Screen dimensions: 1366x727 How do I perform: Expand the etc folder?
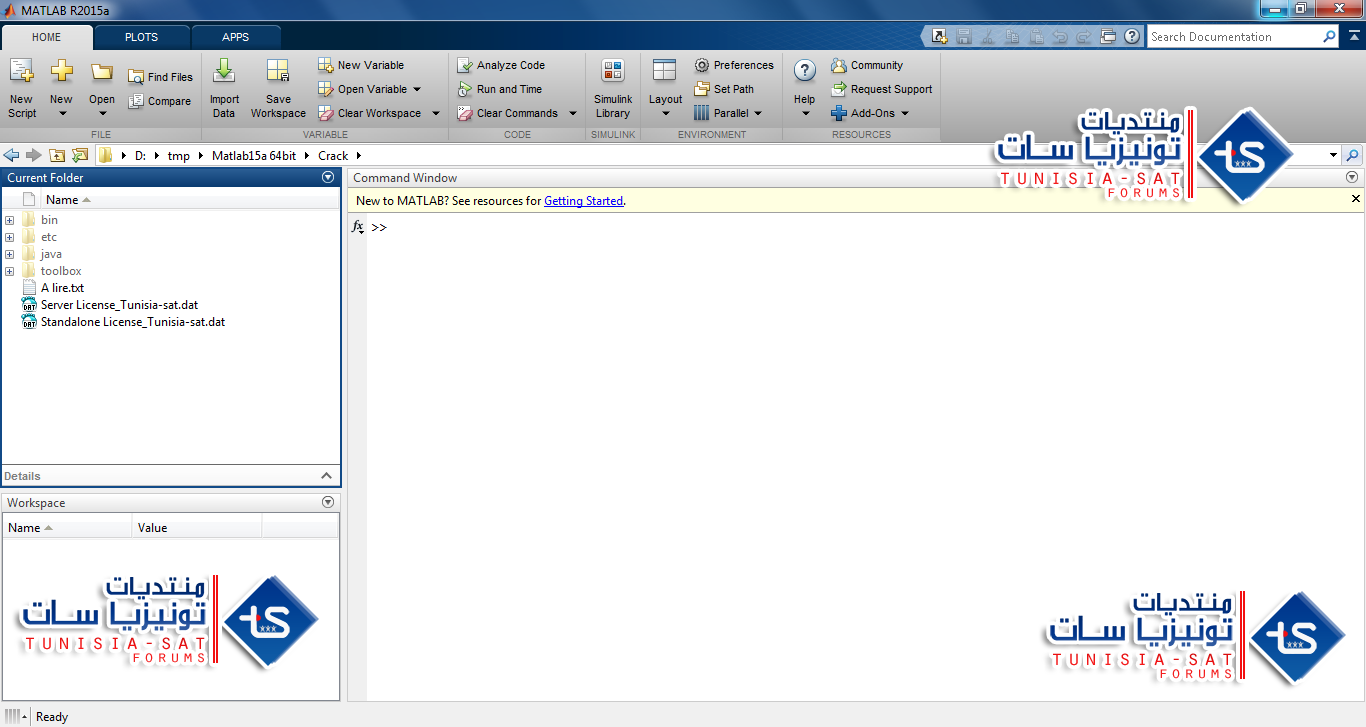click(9, 237)
